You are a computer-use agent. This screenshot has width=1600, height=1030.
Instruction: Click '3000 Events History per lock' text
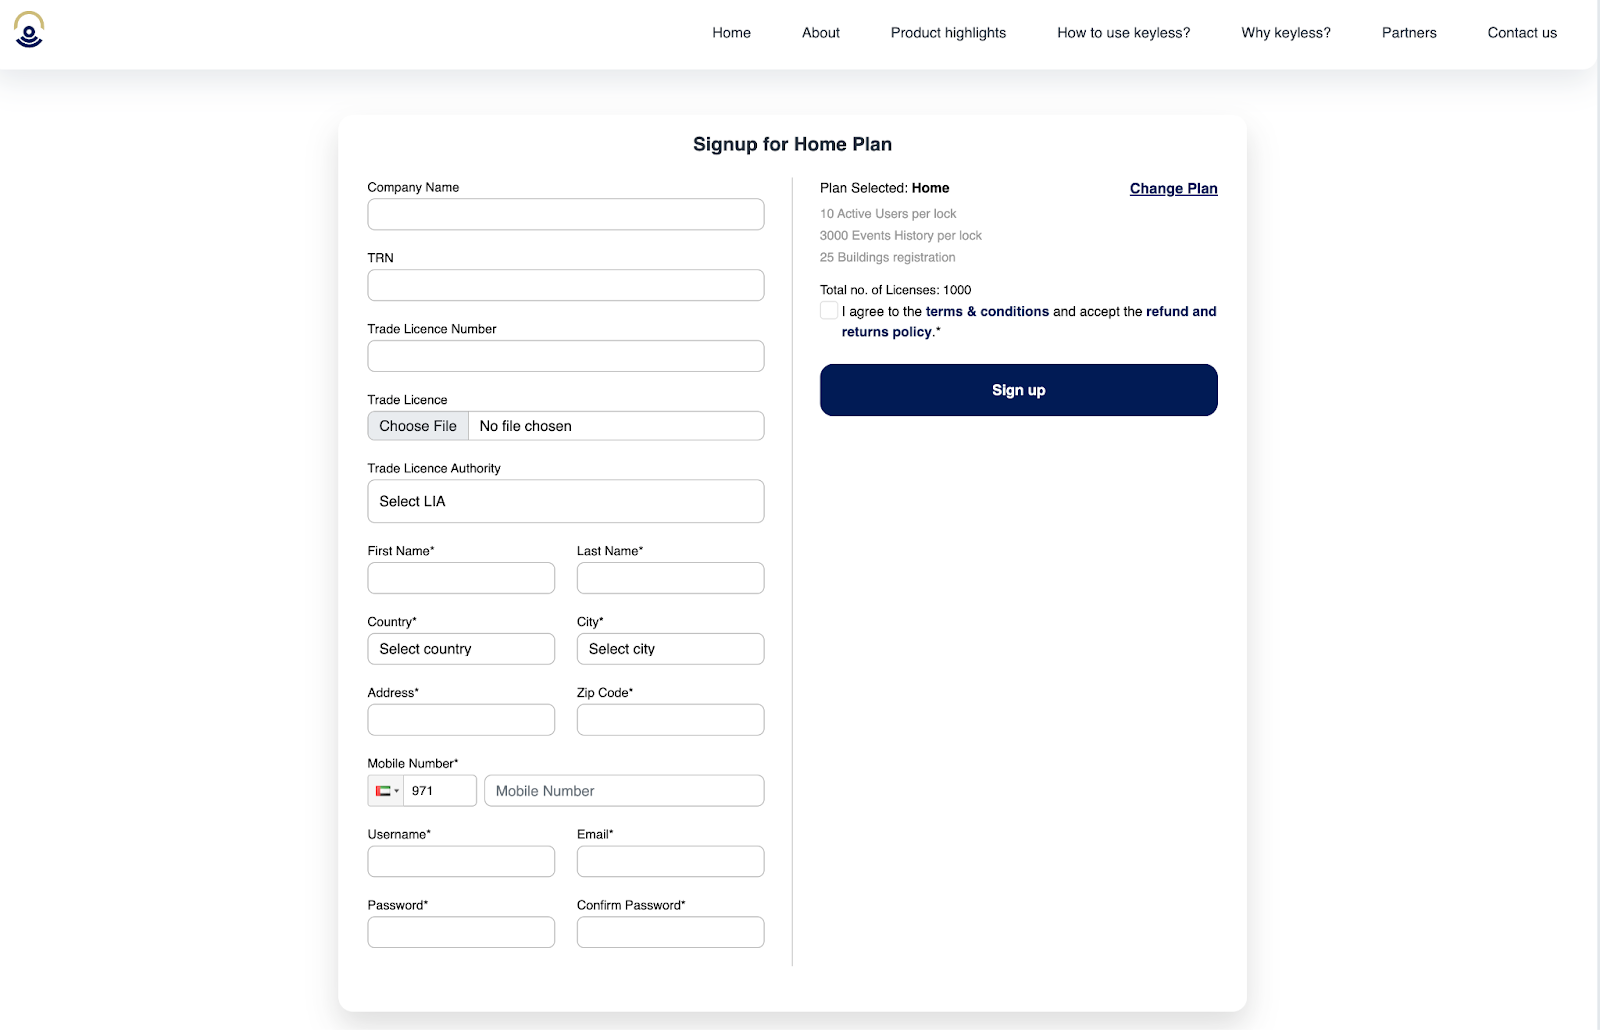click(901, 236)
